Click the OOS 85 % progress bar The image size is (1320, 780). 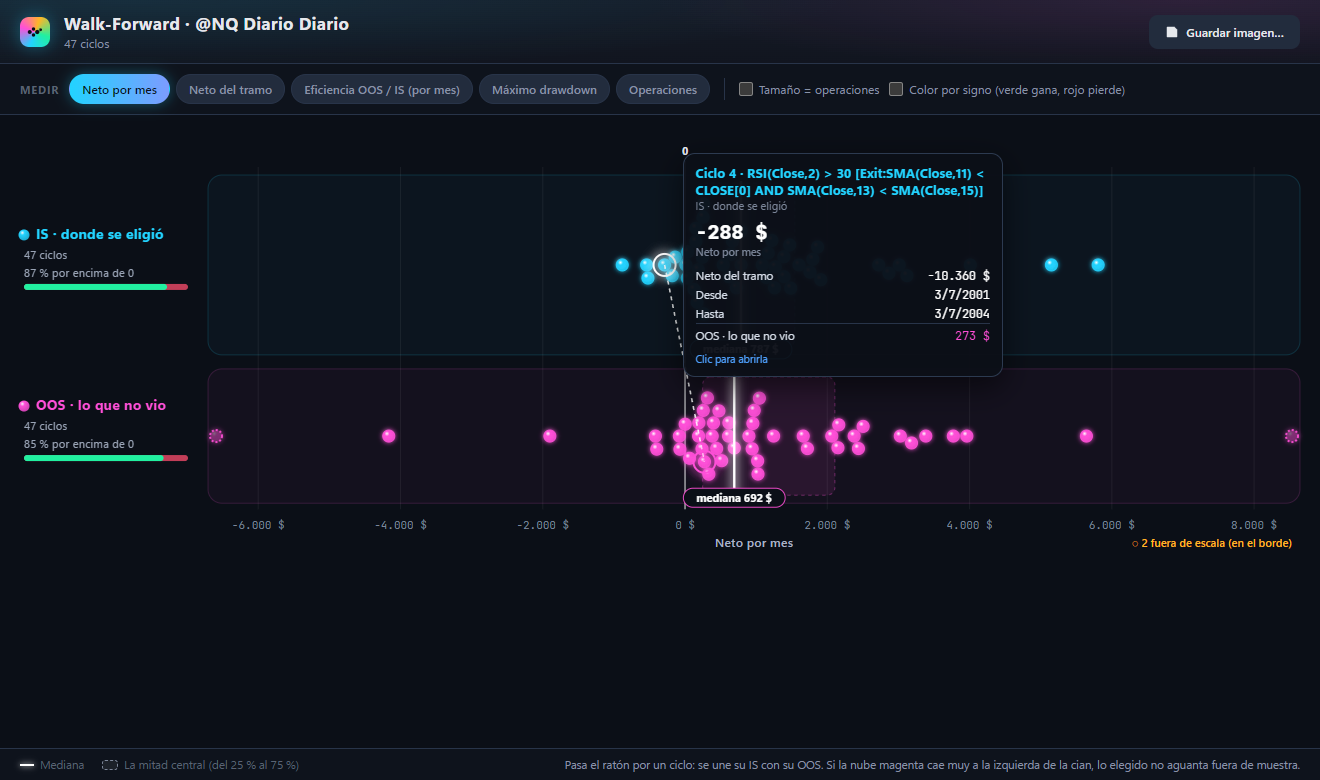tap(106, 458)
